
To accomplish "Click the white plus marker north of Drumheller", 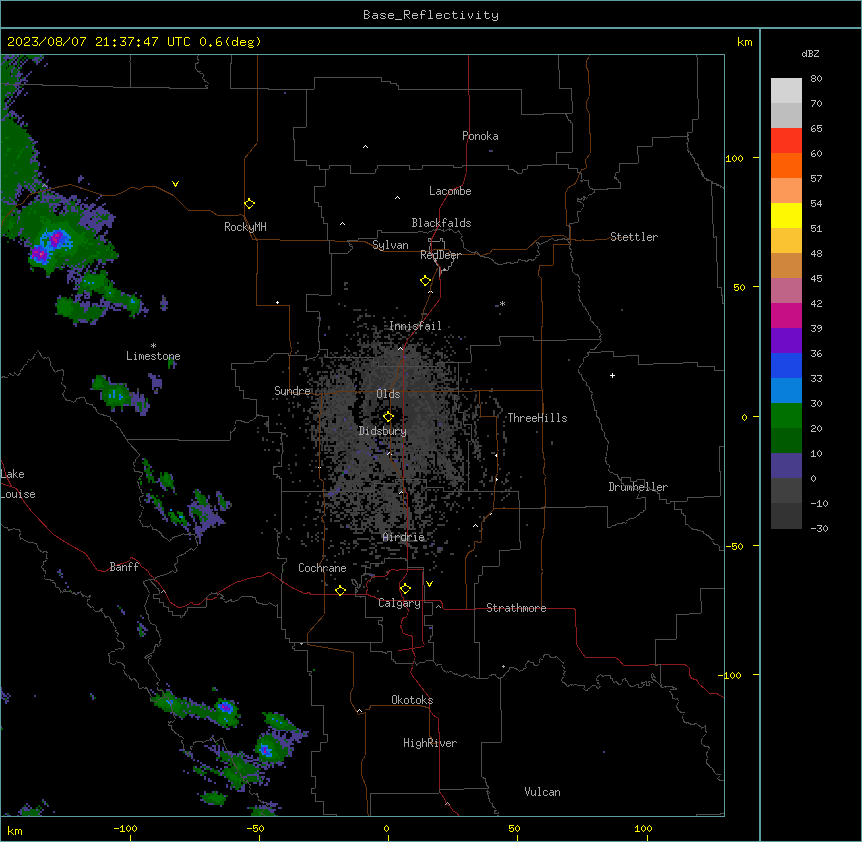I will pos(612,375).
